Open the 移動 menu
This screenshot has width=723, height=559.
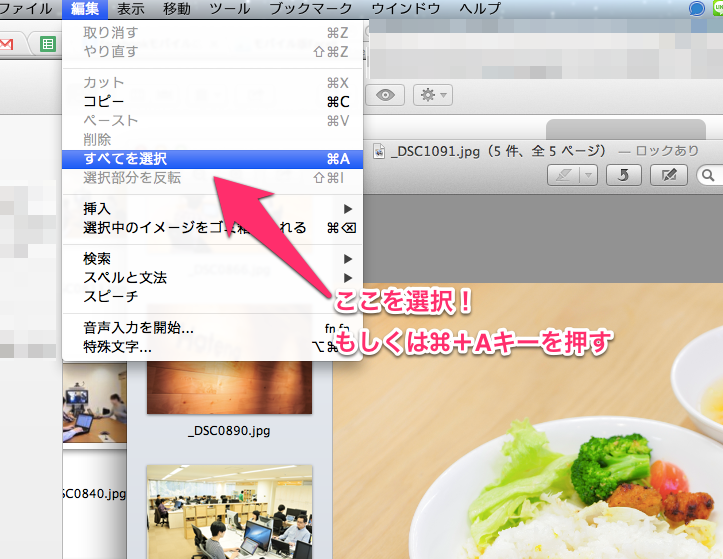(177, 8)
